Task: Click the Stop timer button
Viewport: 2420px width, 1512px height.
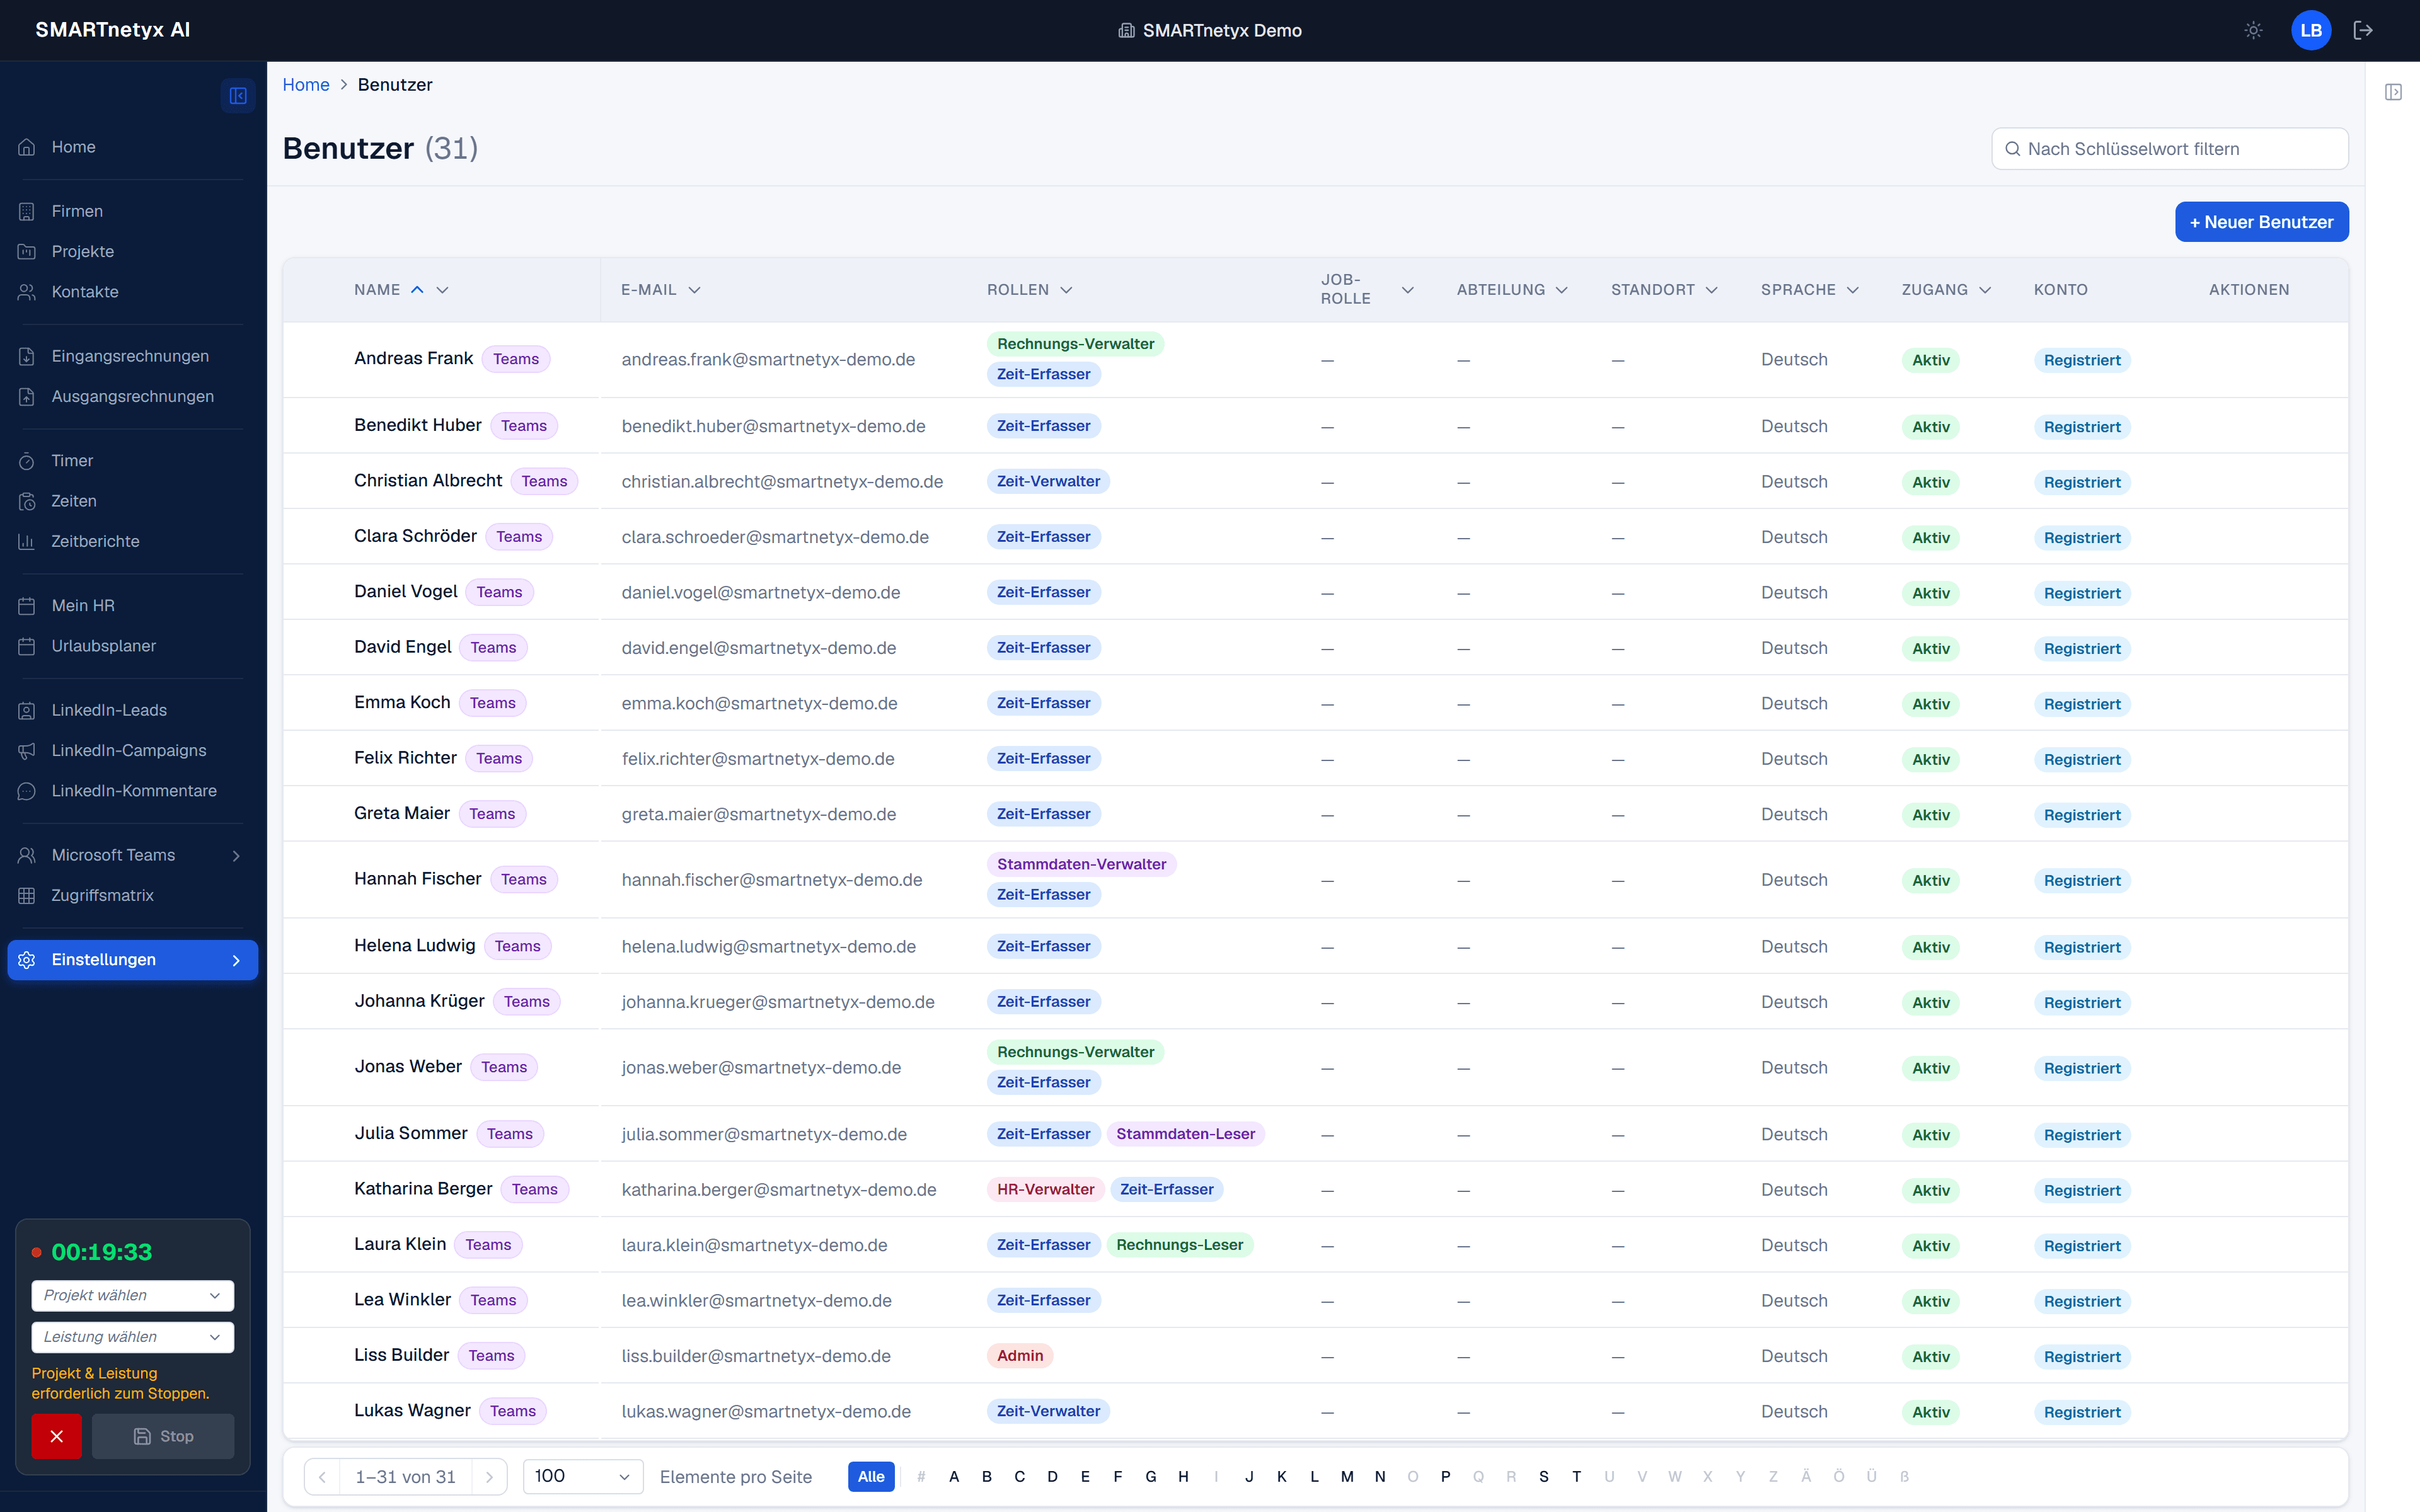Action: pos(163,1436)
